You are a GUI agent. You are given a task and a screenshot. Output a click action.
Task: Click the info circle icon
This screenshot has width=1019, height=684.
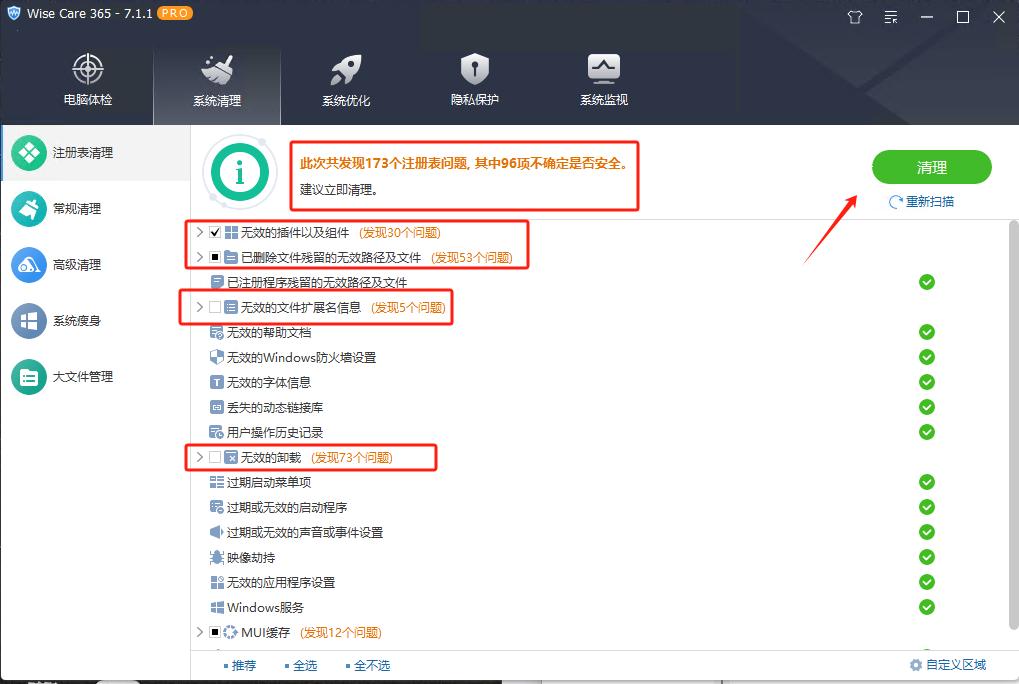pyautogui.click(x=240, y=172)
